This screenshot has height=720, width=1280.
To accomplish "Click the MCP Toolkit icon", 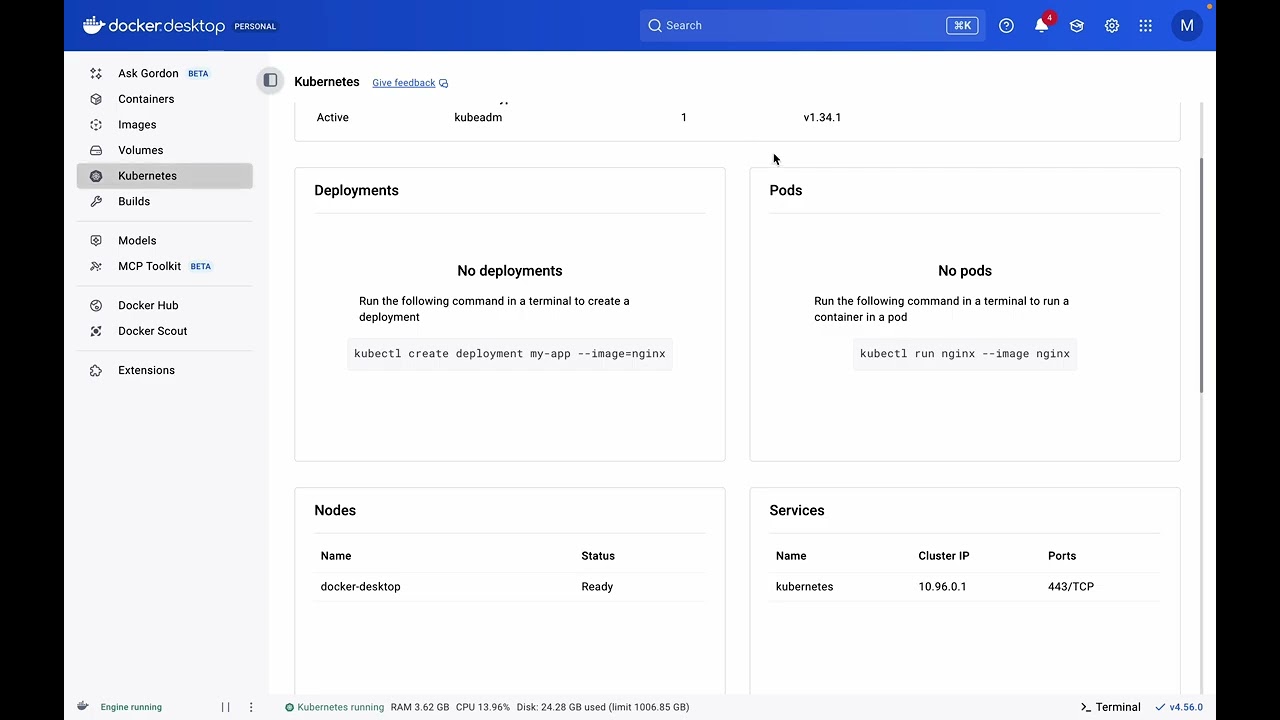I will [x=96, y=266].
